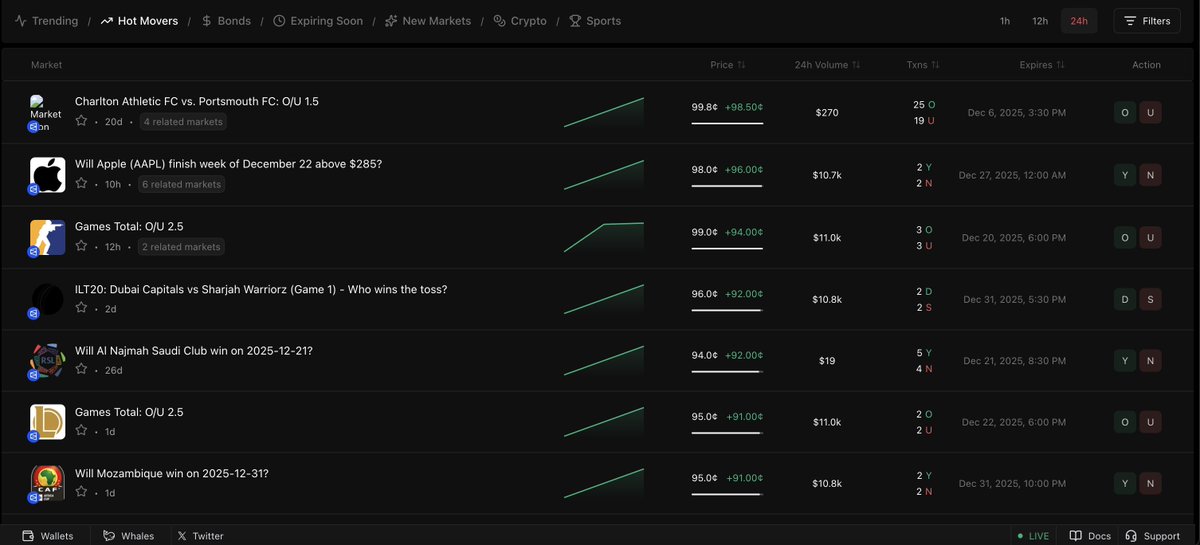The width and height of the screenshot is (1200, 545).
Task: Open the New Markets tab
Action: (428, 21)
